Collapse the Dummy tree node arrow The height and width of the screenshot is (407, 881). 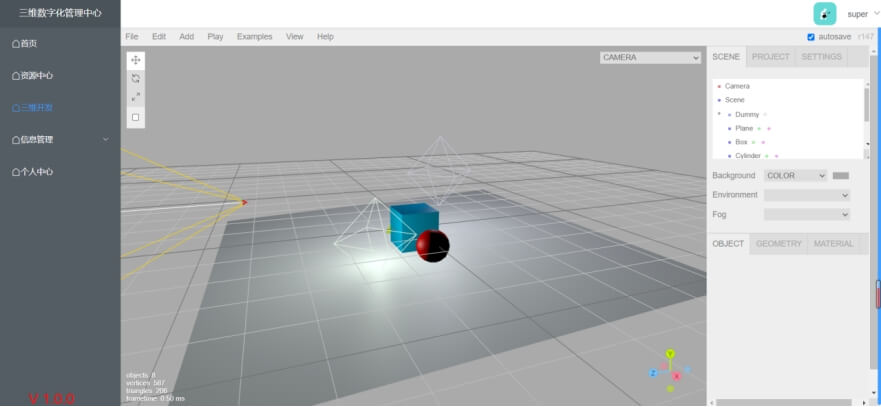pos(719,114)
